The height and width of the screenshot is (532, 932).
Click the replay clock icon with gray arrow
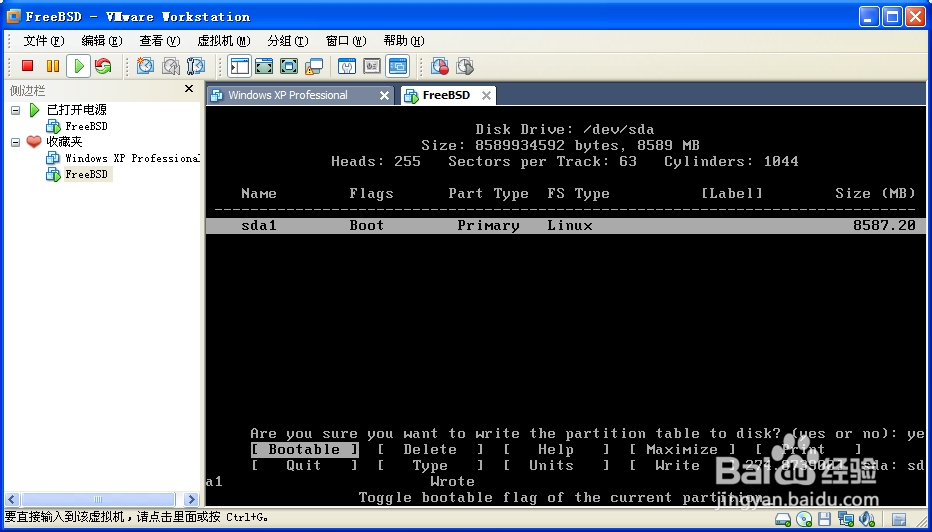pos(465,66)
